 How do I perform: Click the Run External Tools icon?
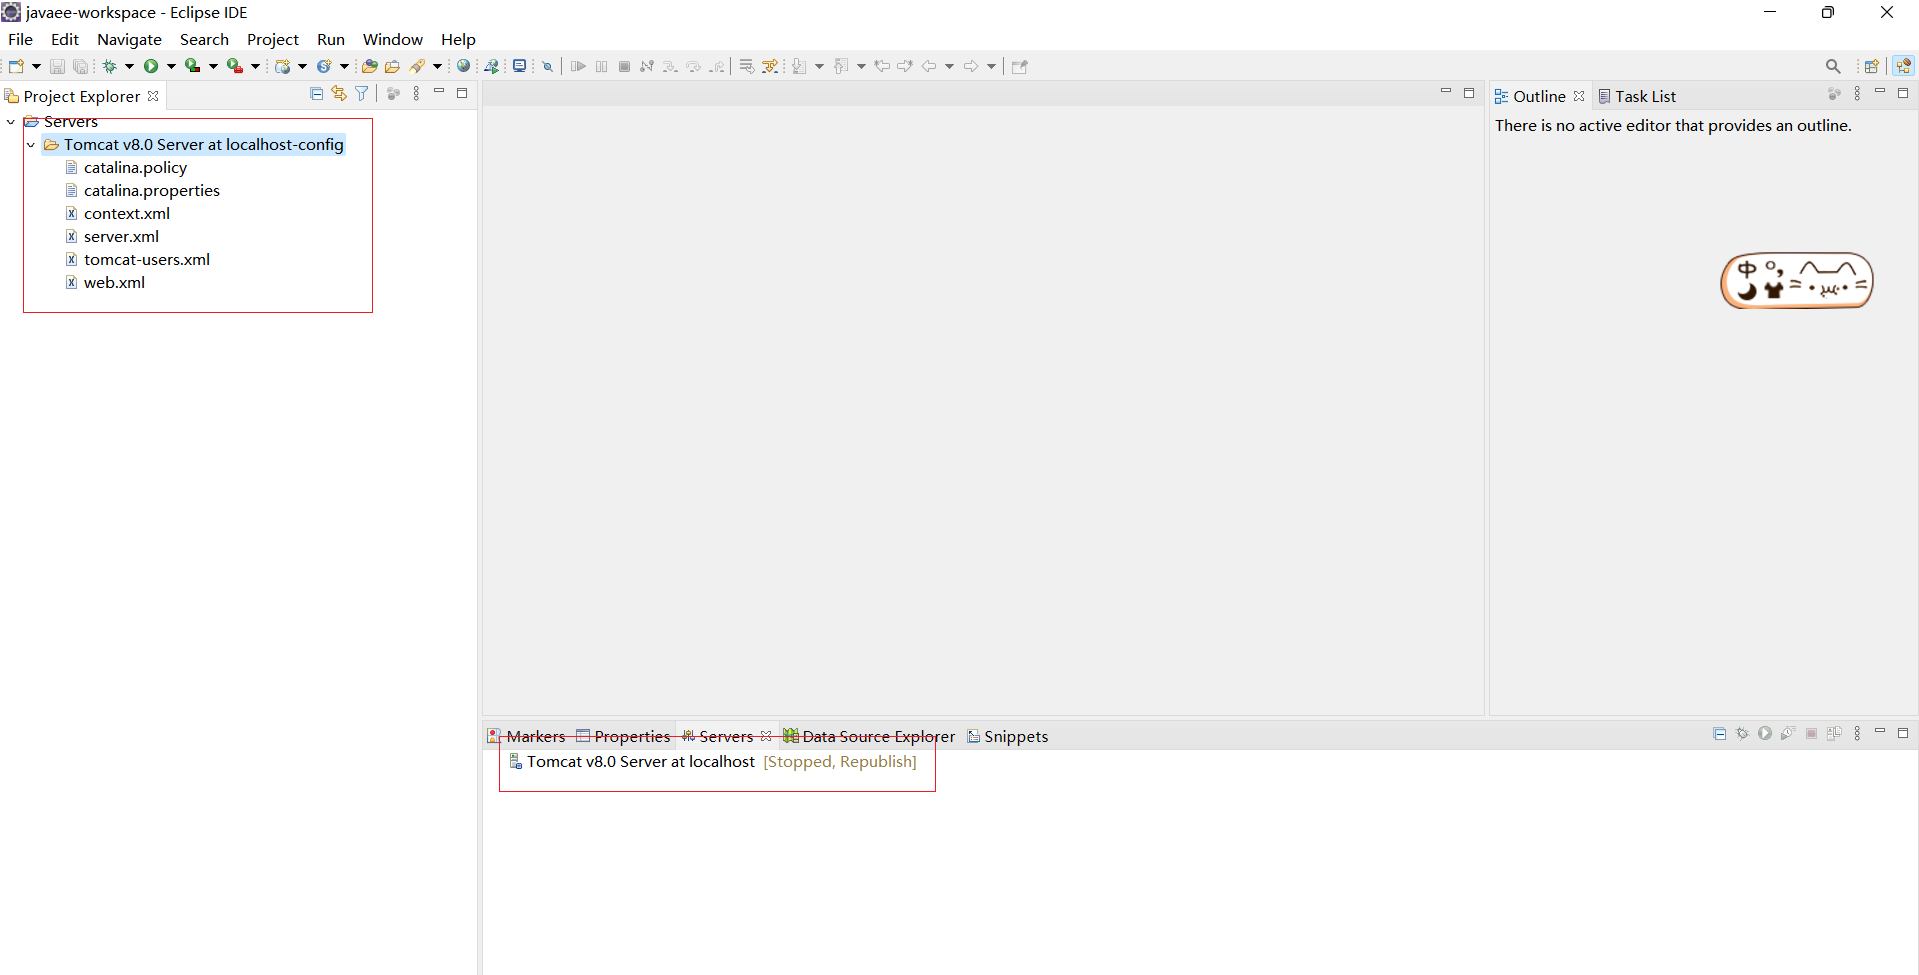pyautogui.click(x=235, y=66)
